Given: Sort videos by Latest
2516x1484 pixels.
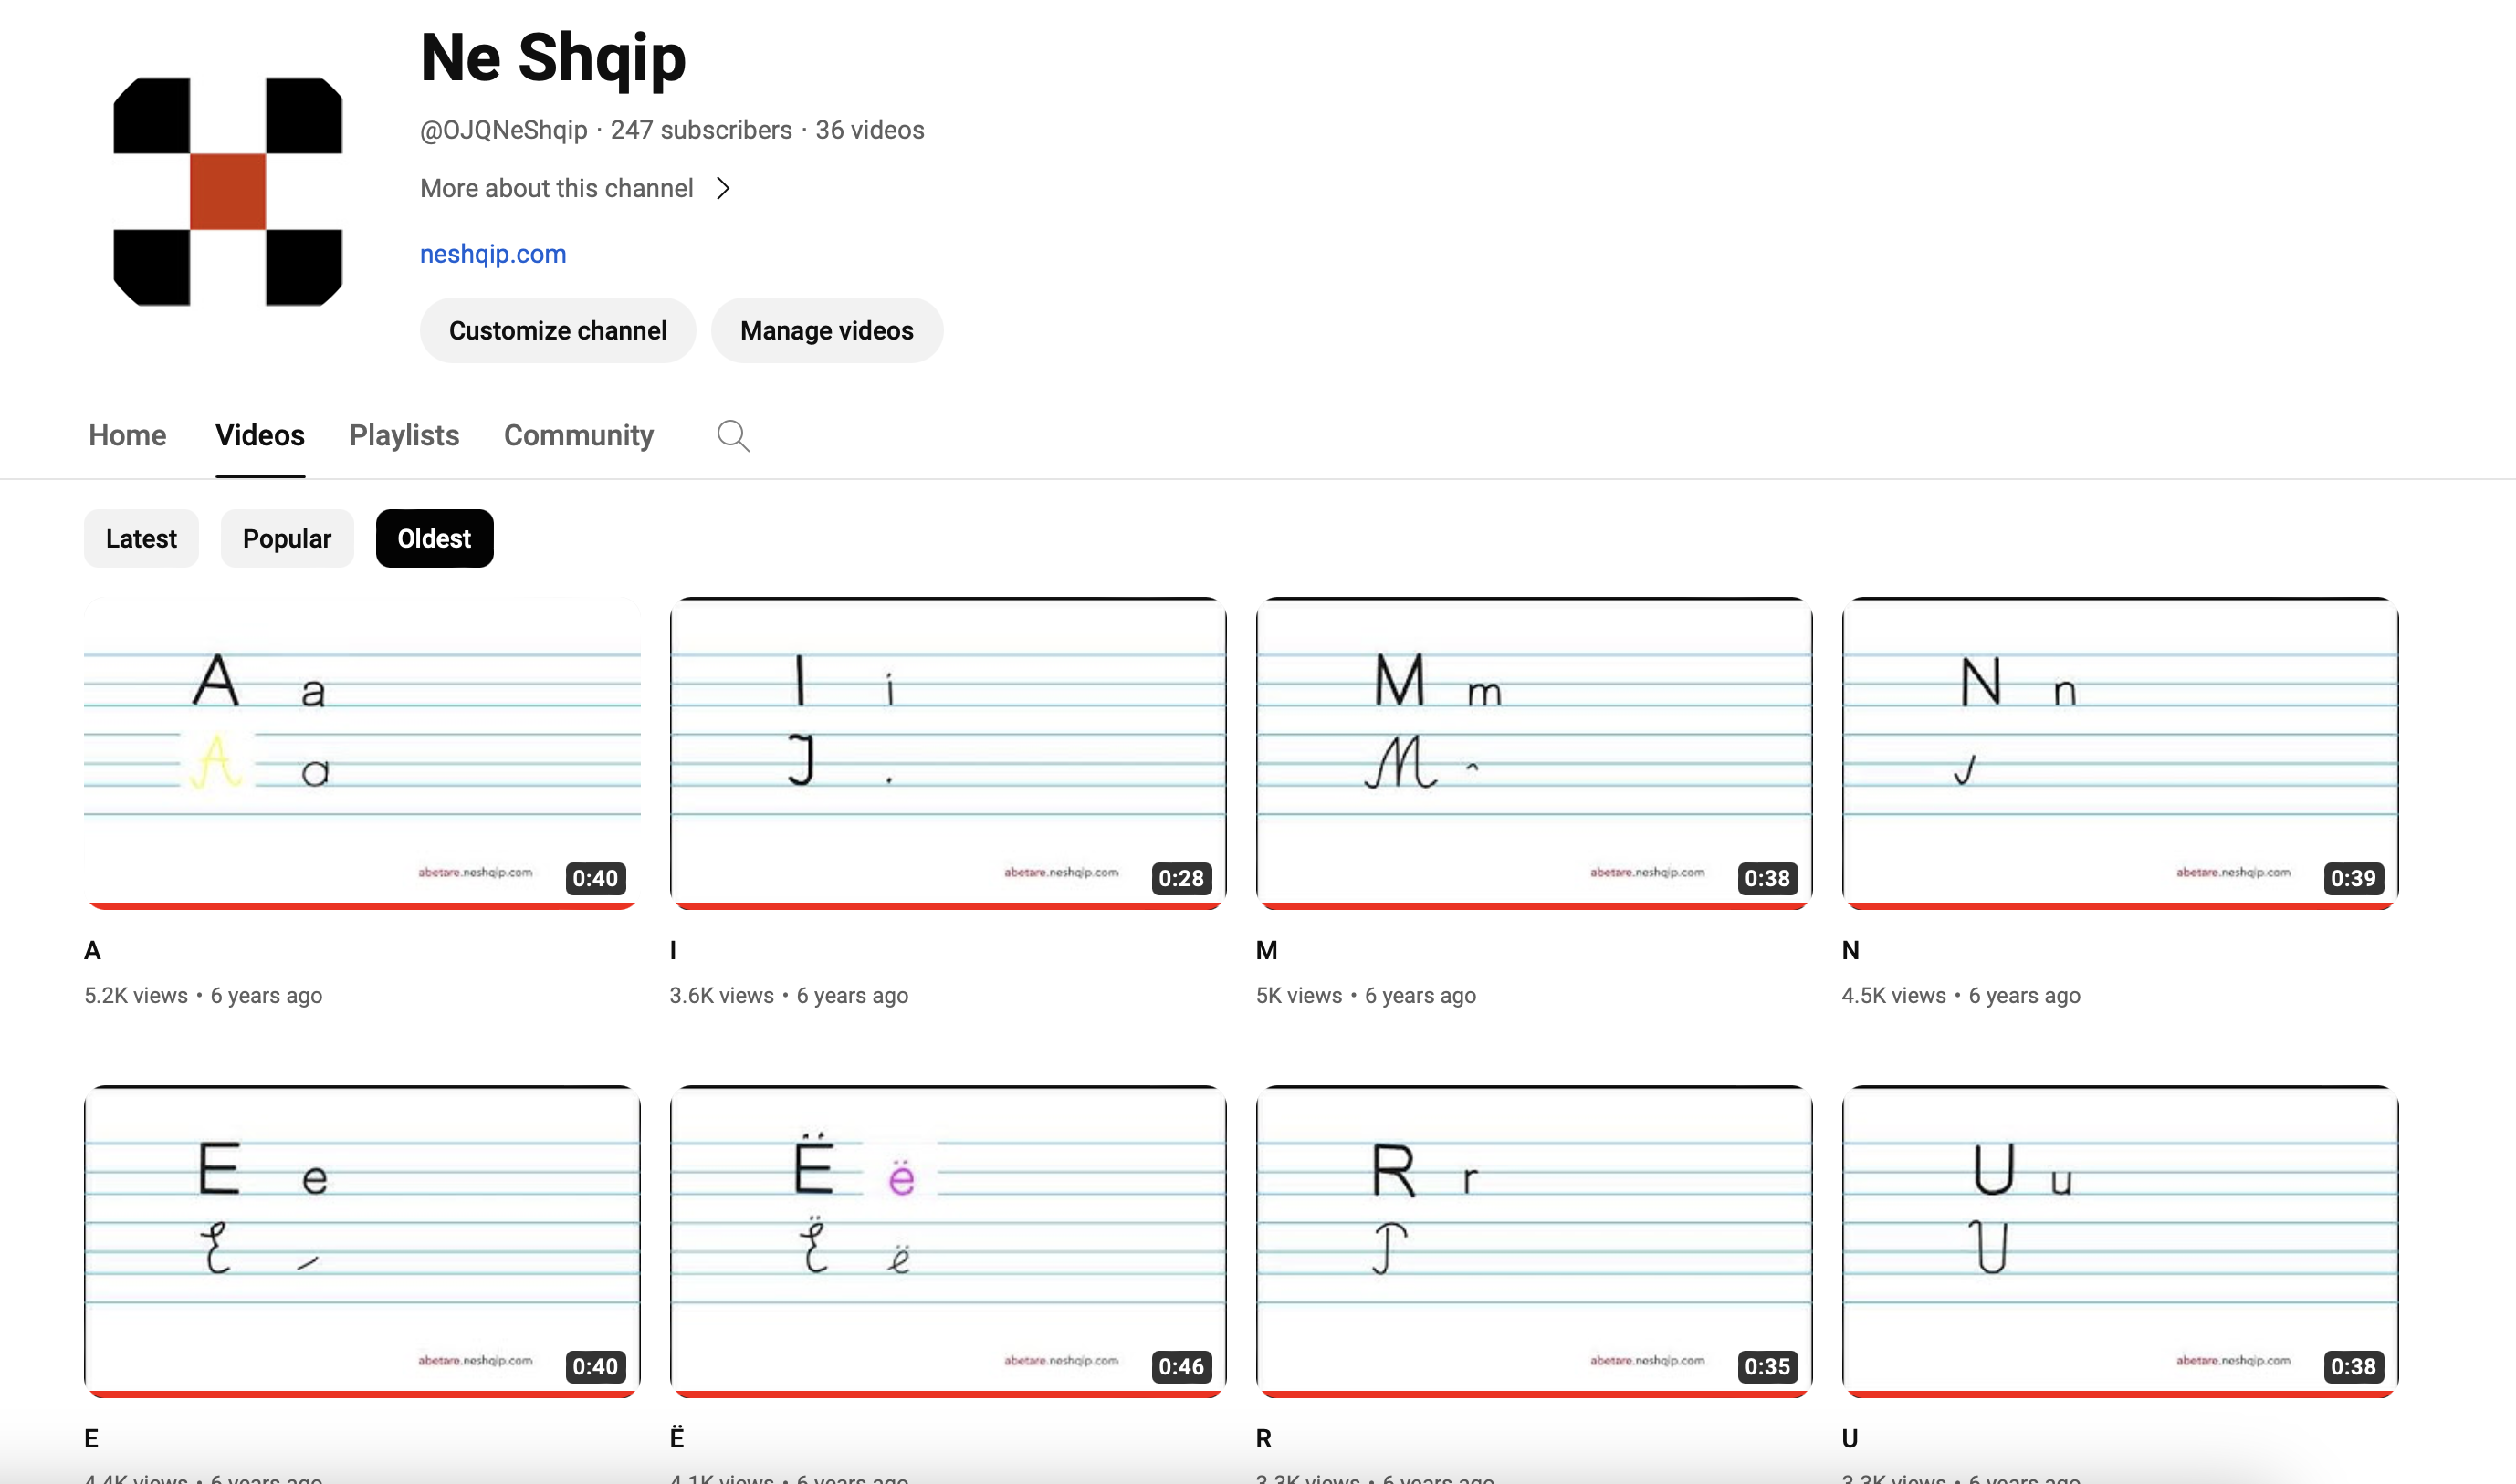Looking at the screenshot, I should (141, 539).
